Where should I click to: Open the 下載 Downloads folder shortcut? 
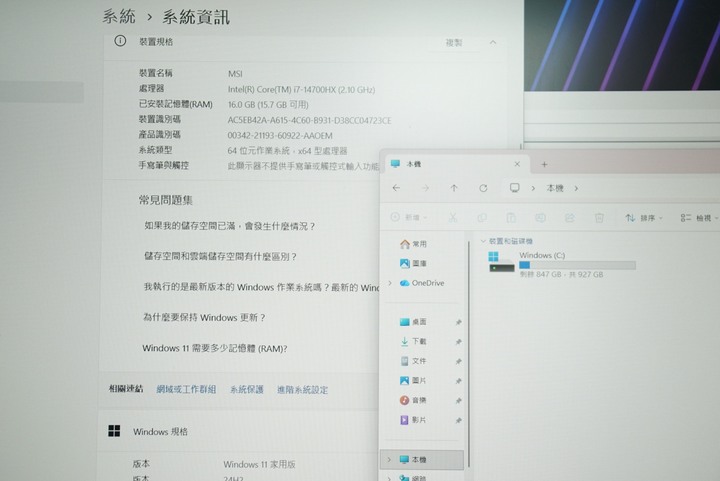(x=418, y=341)
